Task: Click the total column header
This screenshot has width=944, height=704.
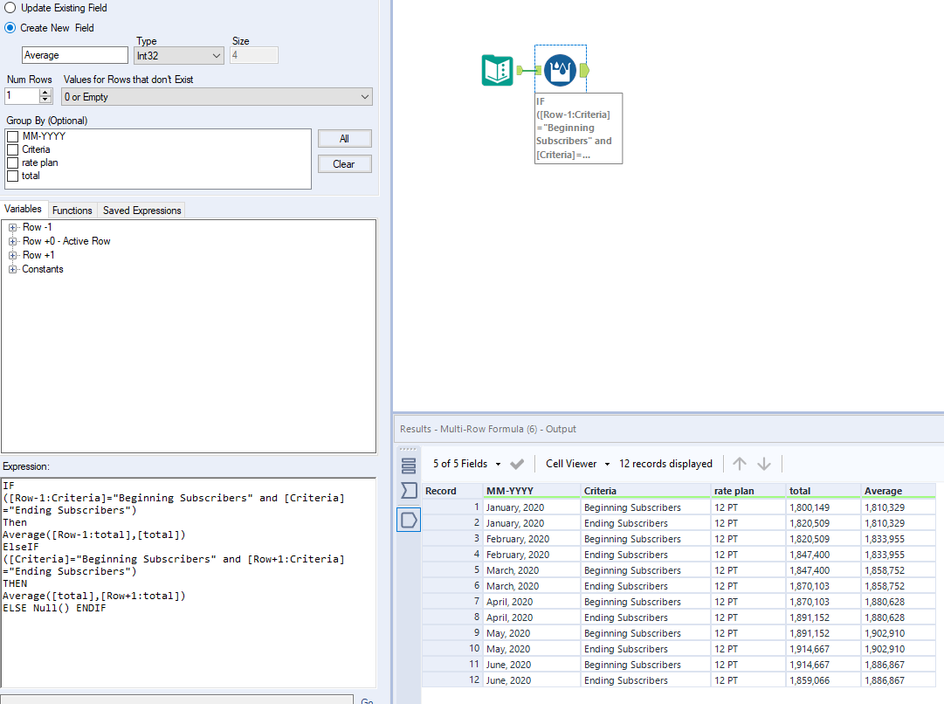Action: pyautogui.click(x=824, y=491)
